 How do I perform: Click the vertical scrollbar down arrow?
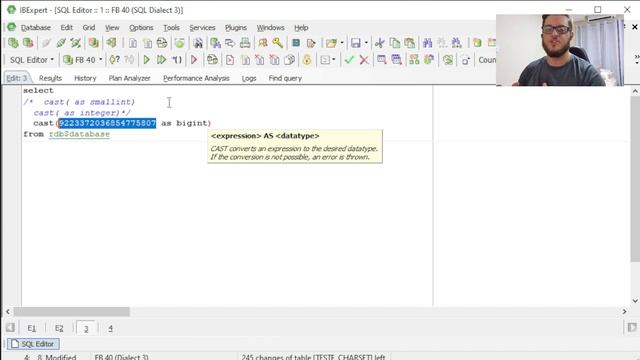pyautogui.click(x=635, y=301)
